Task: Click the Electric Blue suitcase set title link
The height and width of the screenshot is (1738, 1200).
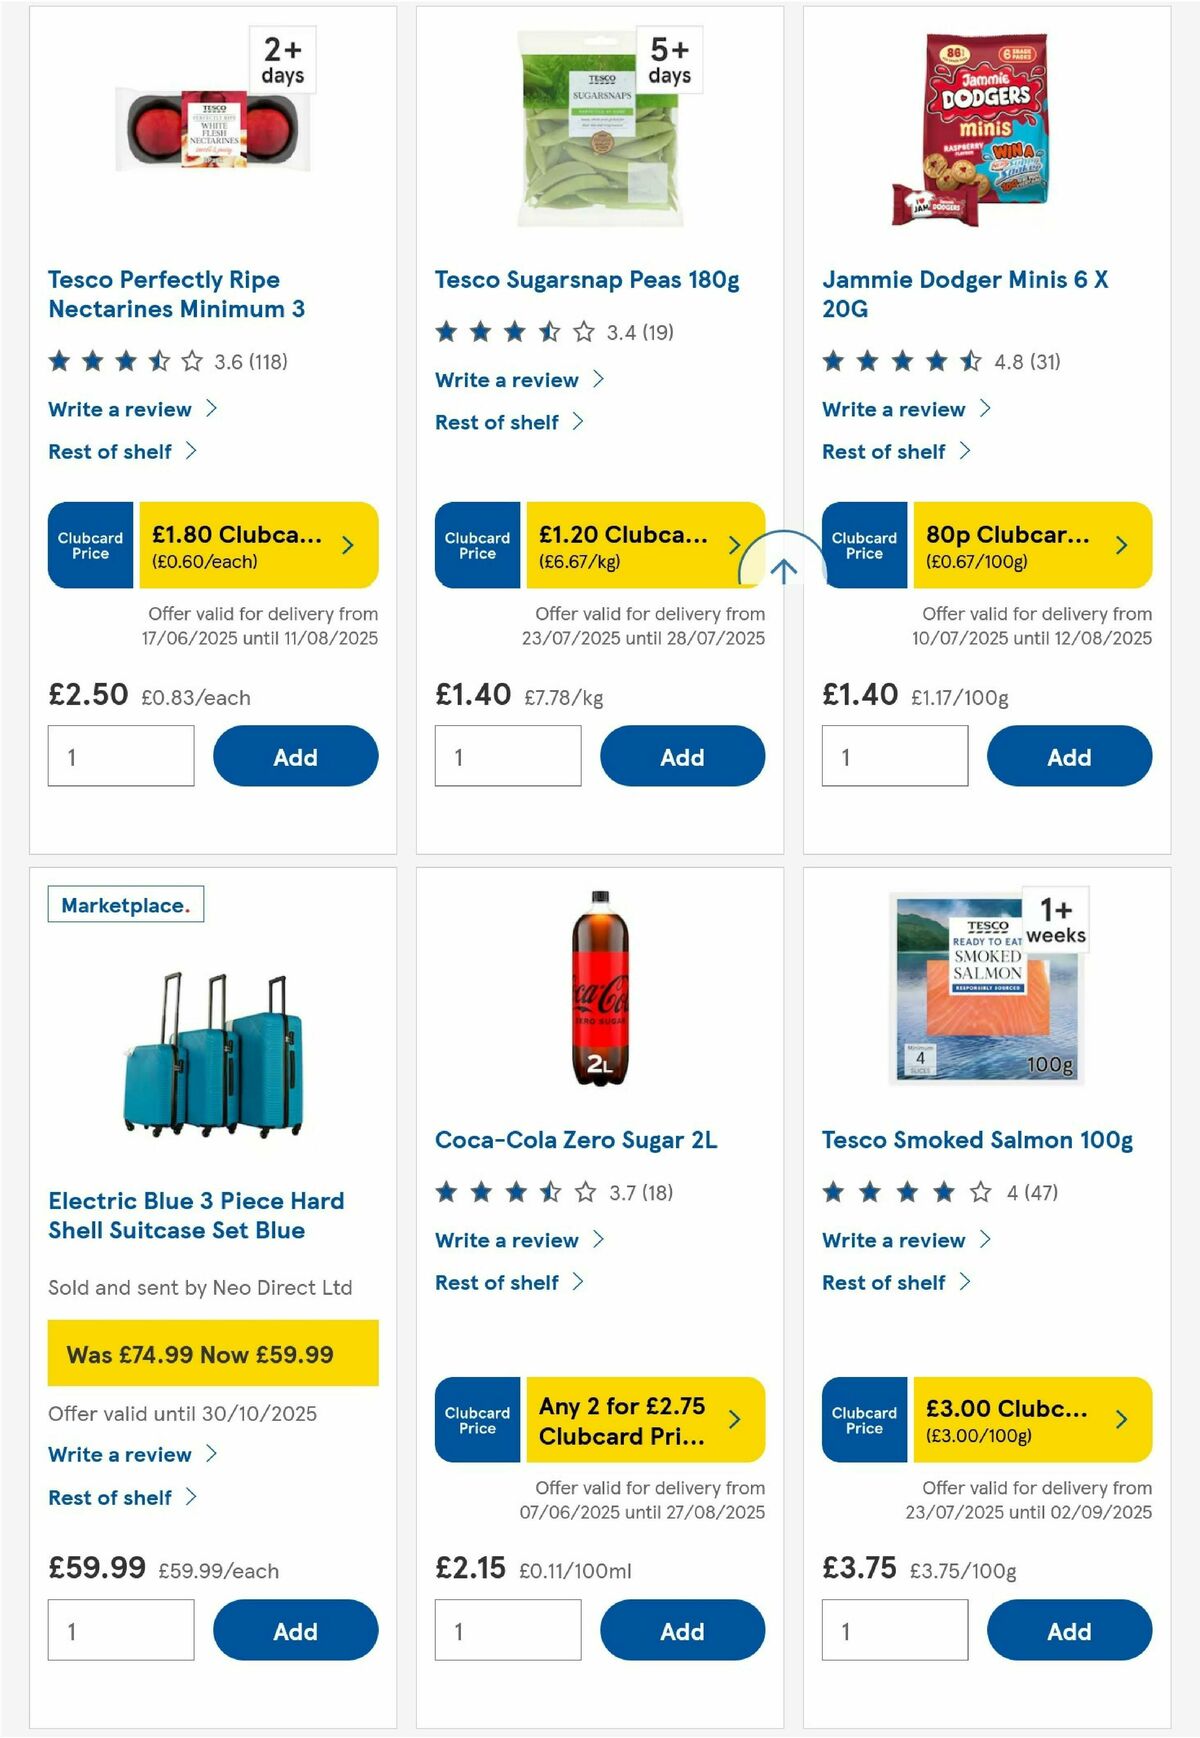Action: (x=196, y=1215)
